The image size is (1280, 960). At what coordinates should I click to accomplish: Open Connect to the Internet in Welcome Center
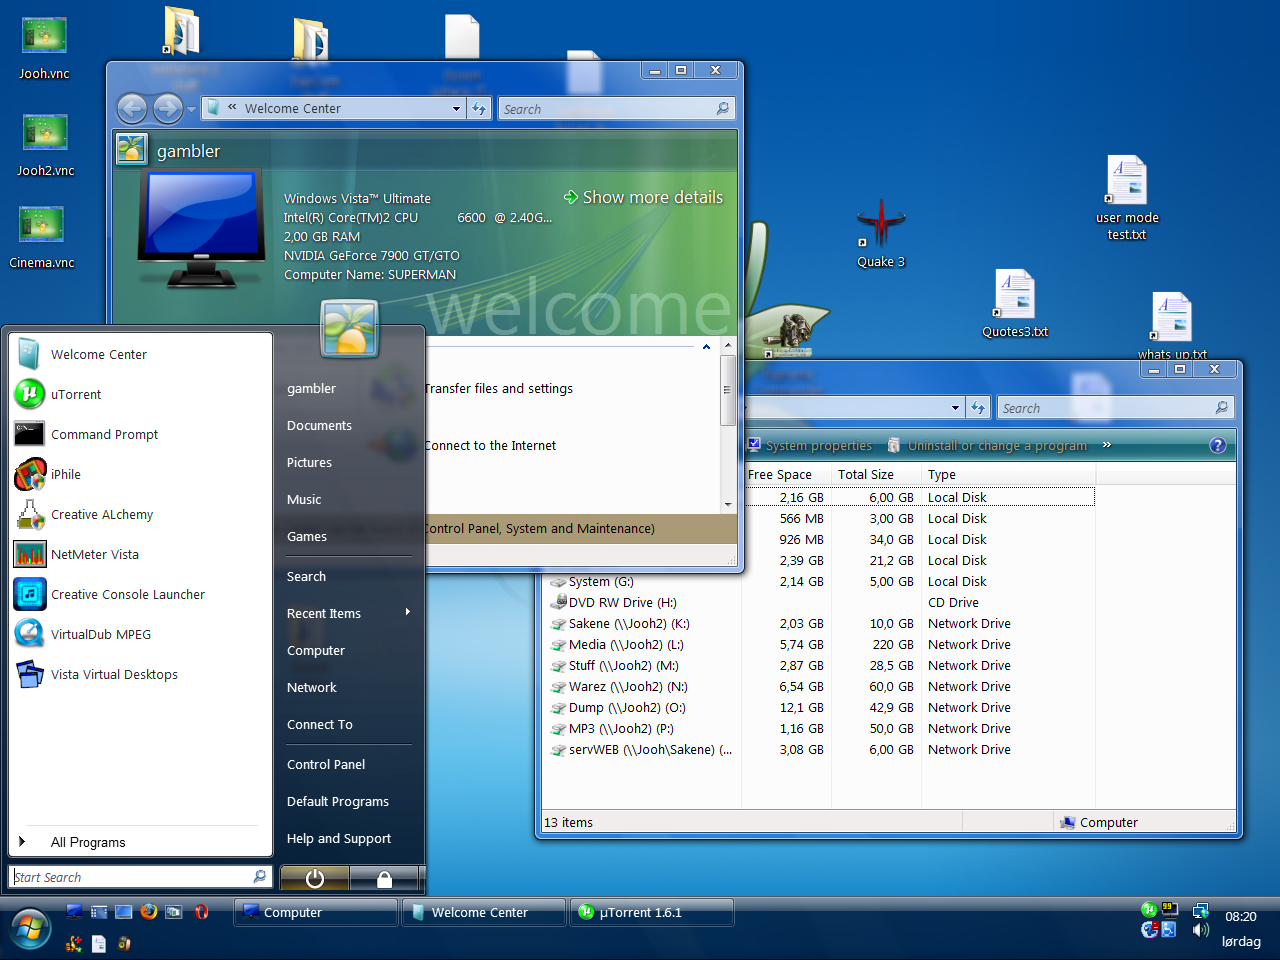[x=490, y=445]
